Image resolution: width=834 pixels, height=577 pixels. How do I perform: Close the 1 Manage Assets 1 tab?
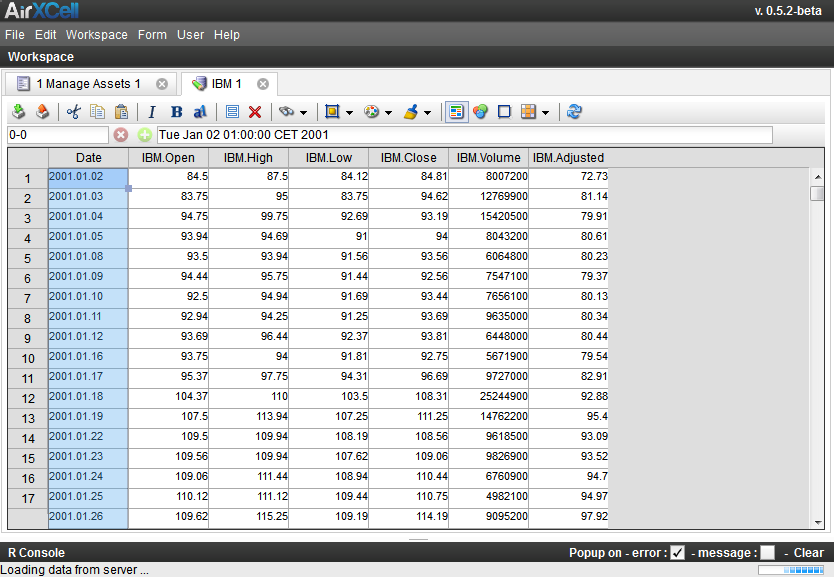[162, 84]
